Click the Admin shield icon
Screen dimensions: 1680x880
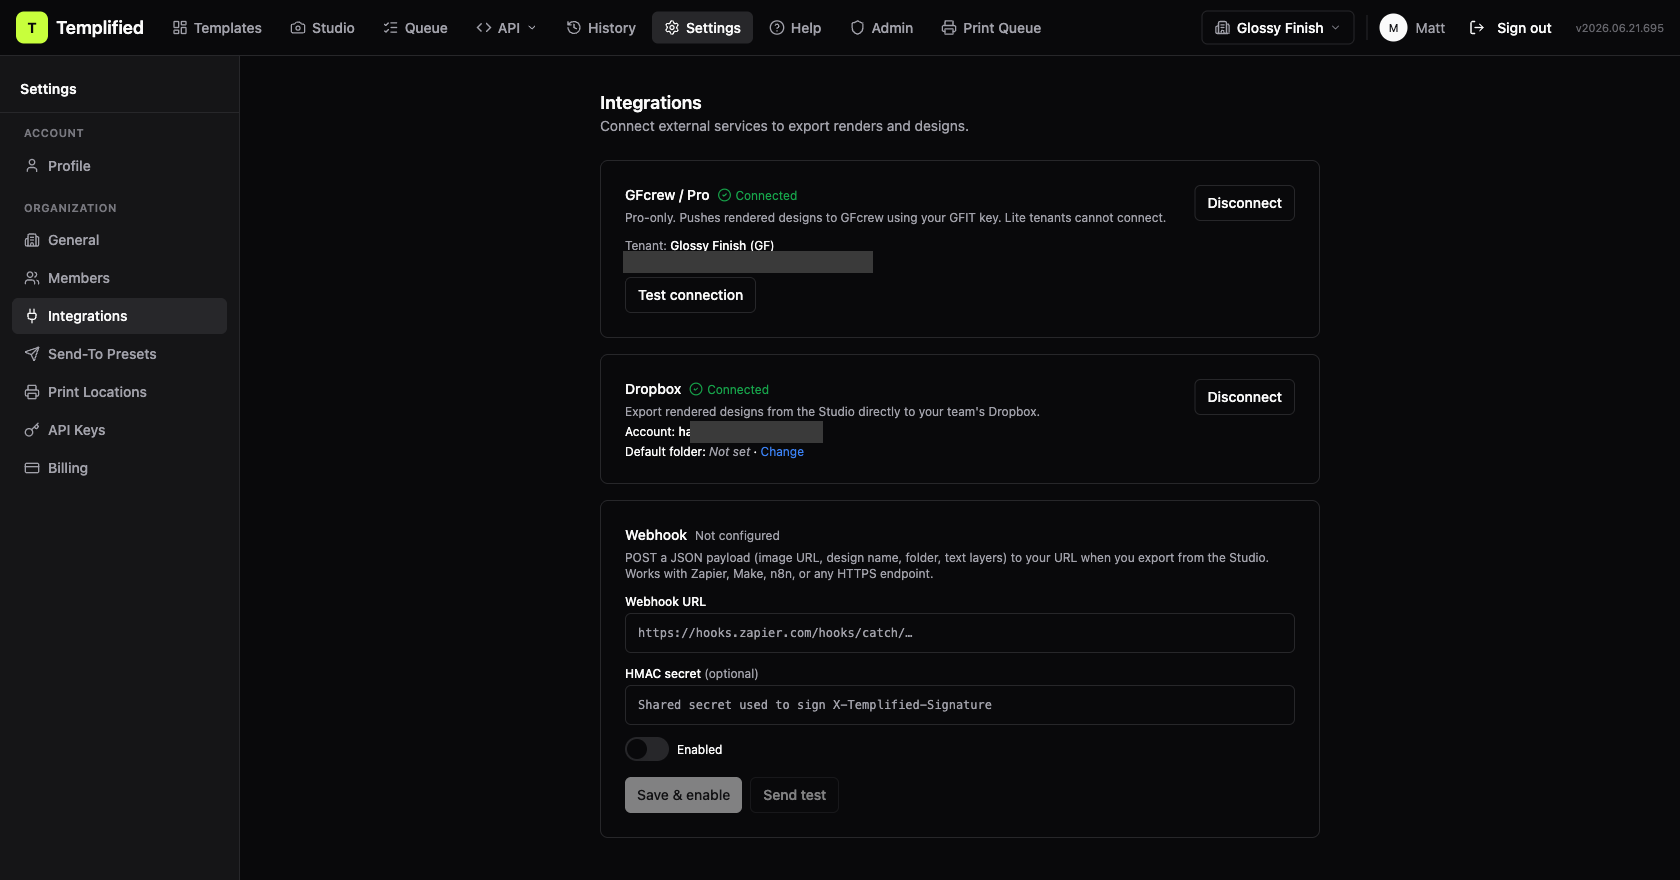pyautogui.click(x=857, y=28)
